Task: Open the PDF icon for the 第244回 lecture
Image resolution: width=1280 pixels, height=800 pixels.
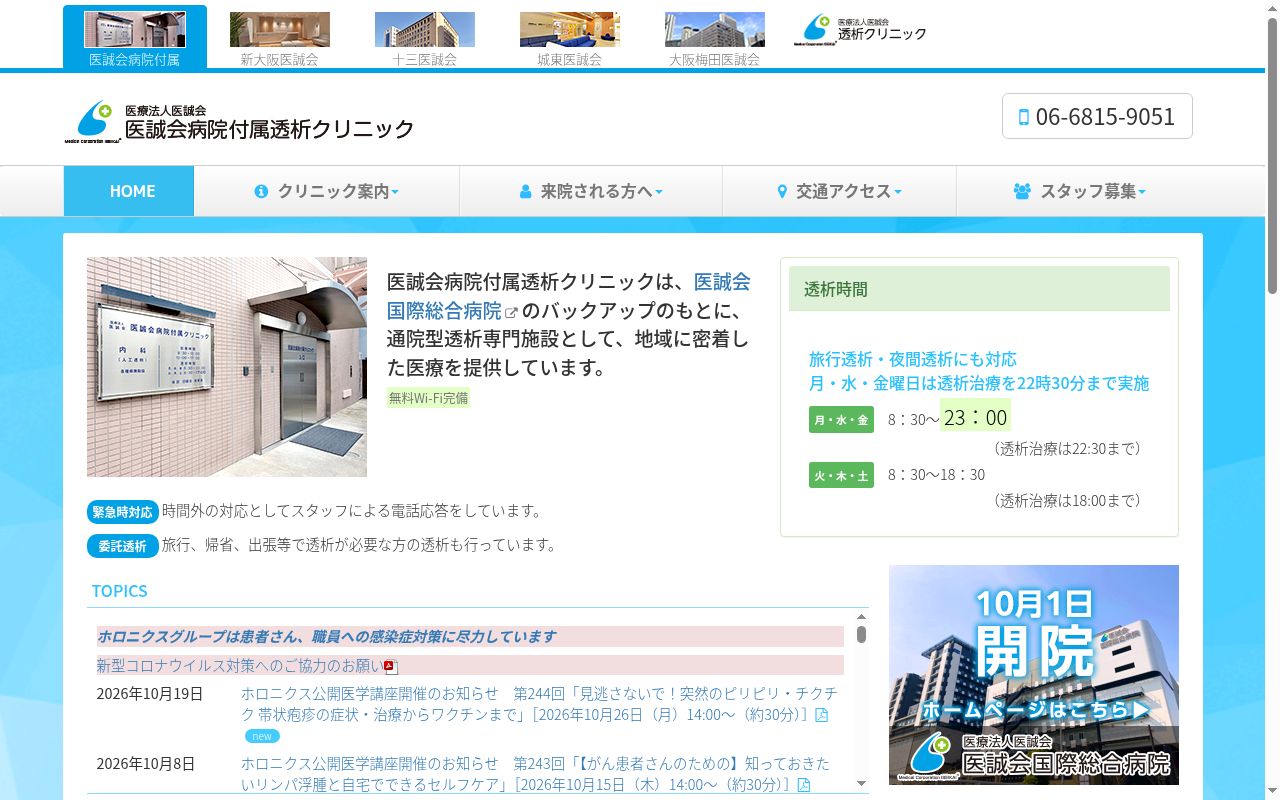Action: click(822, 715)
